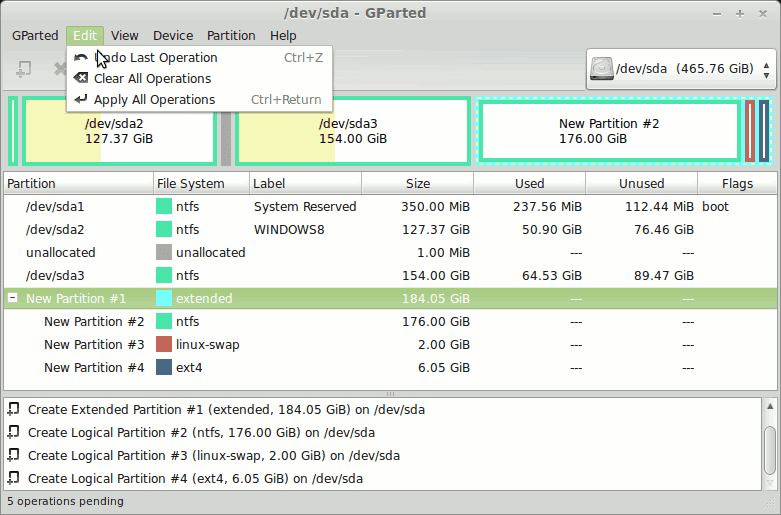Click the 'boot' flag cell

pos(715,206)
